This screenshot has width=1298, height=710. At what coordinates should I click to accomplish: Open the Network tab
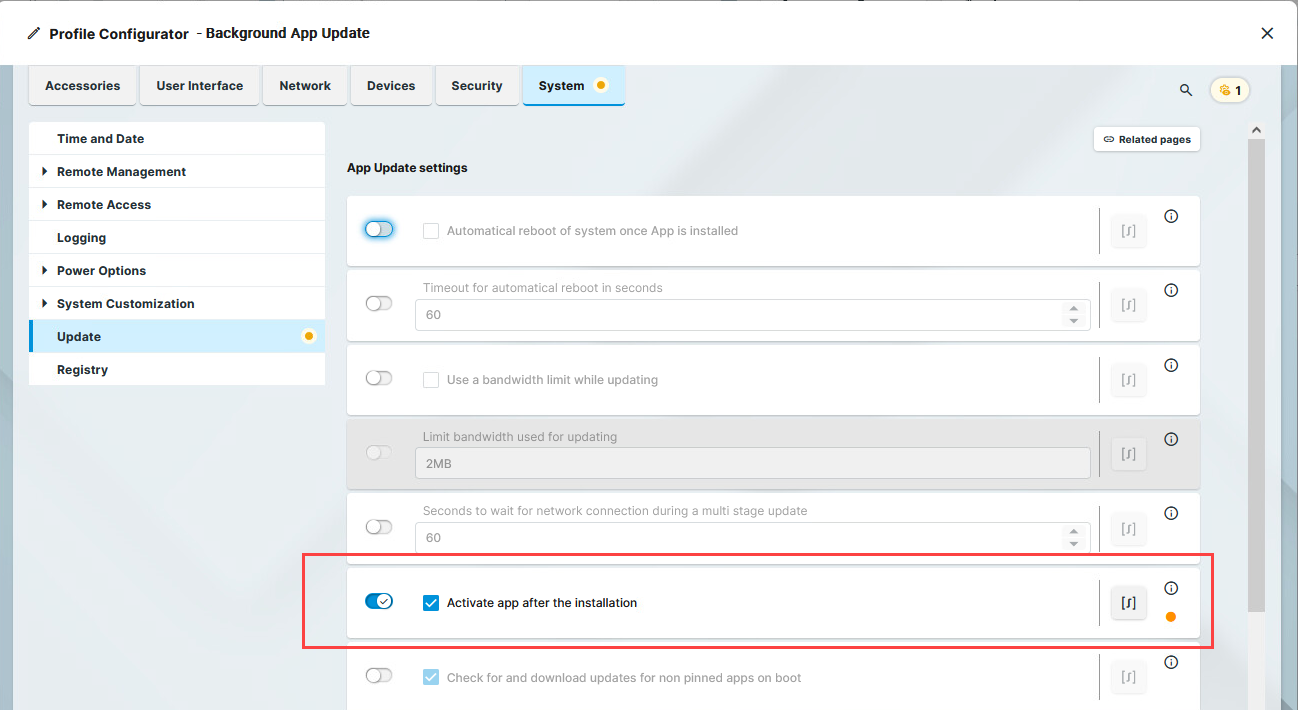305,86
